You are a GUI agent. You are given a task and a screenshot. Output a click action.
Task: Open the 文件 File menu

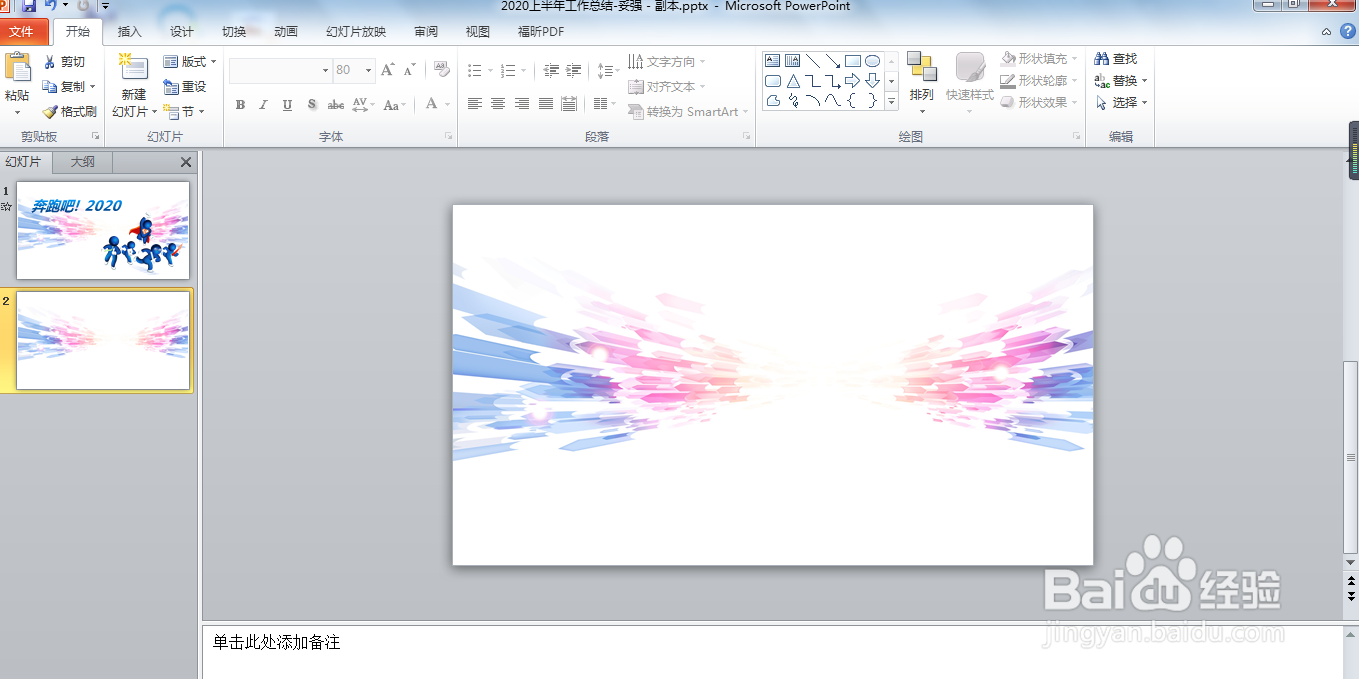(x=21, y=32)
